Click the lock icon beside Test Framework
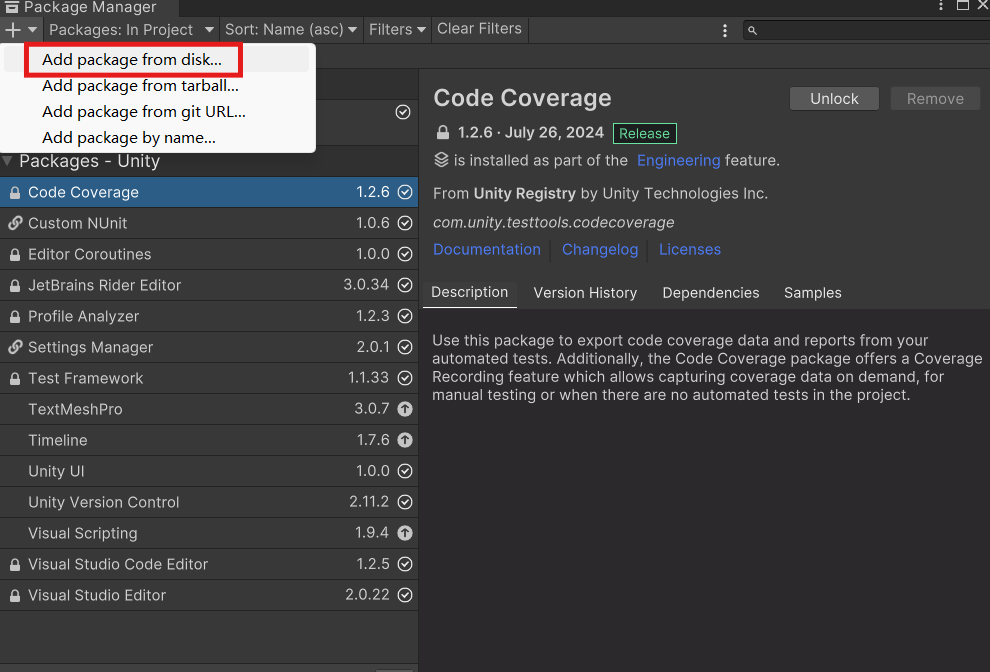The image size is (990, 672). [x=15, y=378]
